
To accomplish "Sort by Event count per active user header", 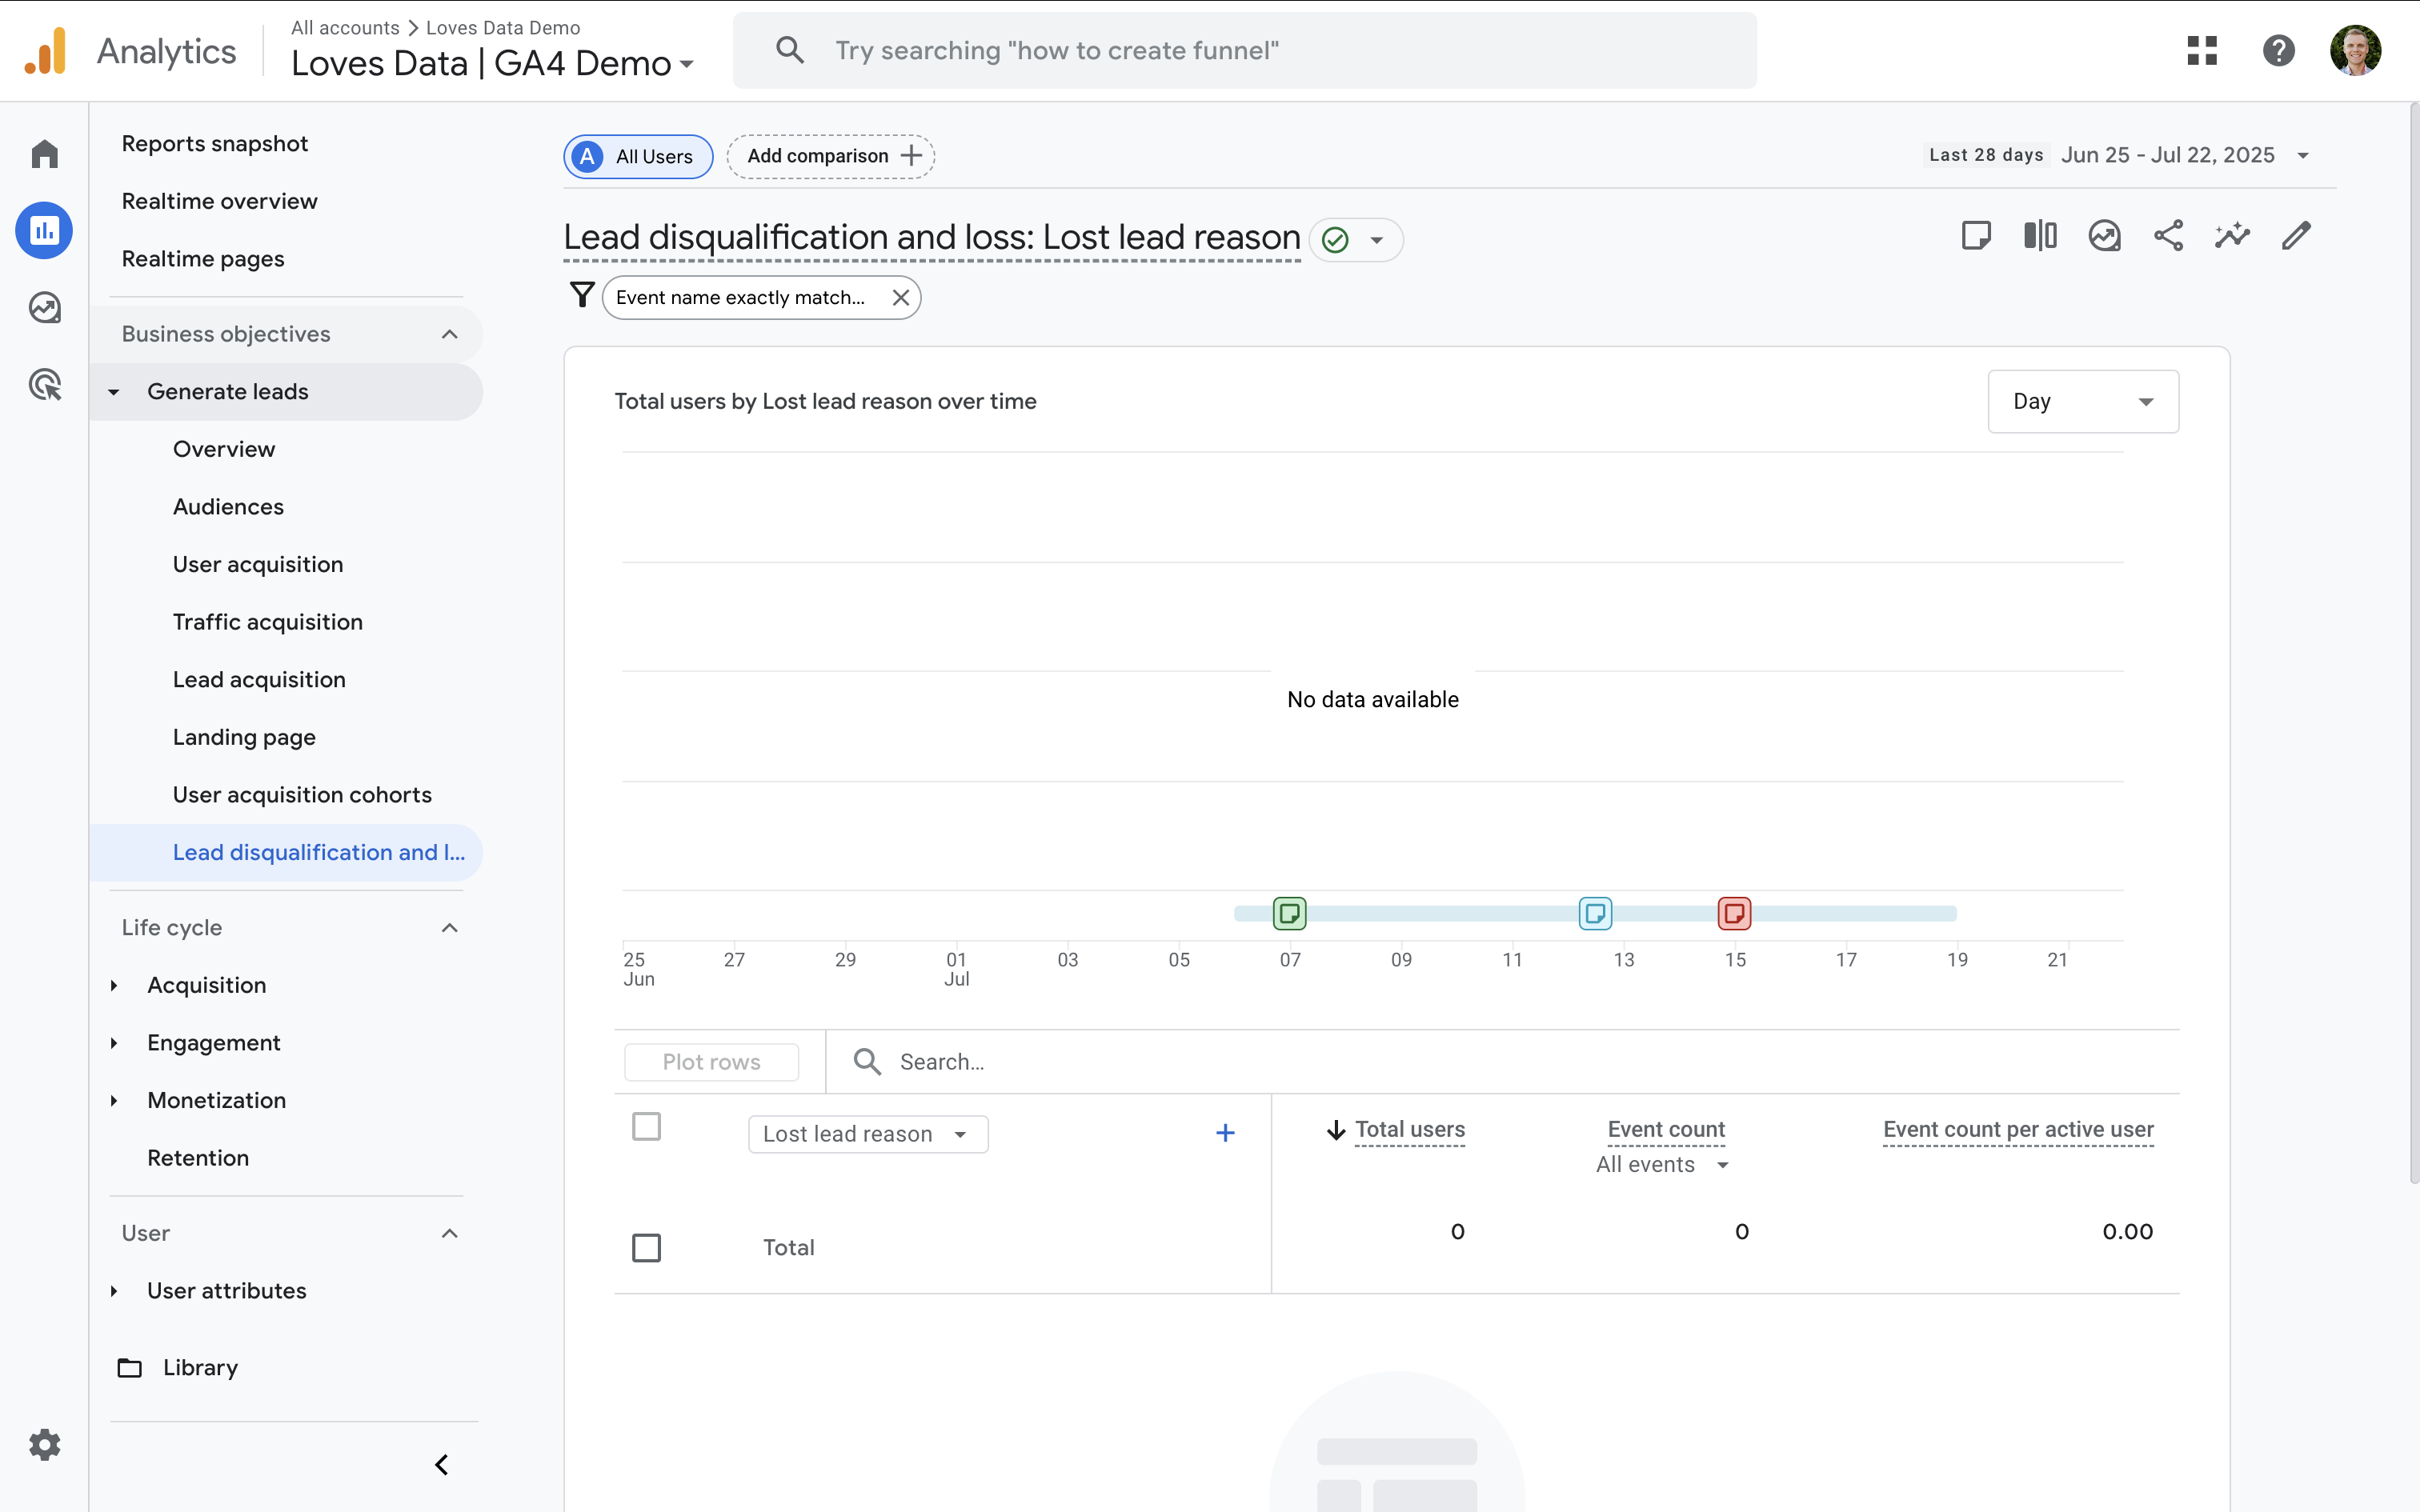I will click(2018, 1130).
